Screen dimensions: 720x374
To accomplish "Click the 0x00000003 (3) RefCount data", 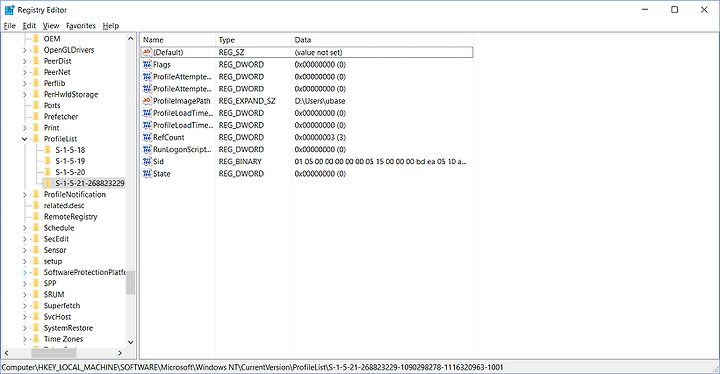I will (x=320, y=137).
